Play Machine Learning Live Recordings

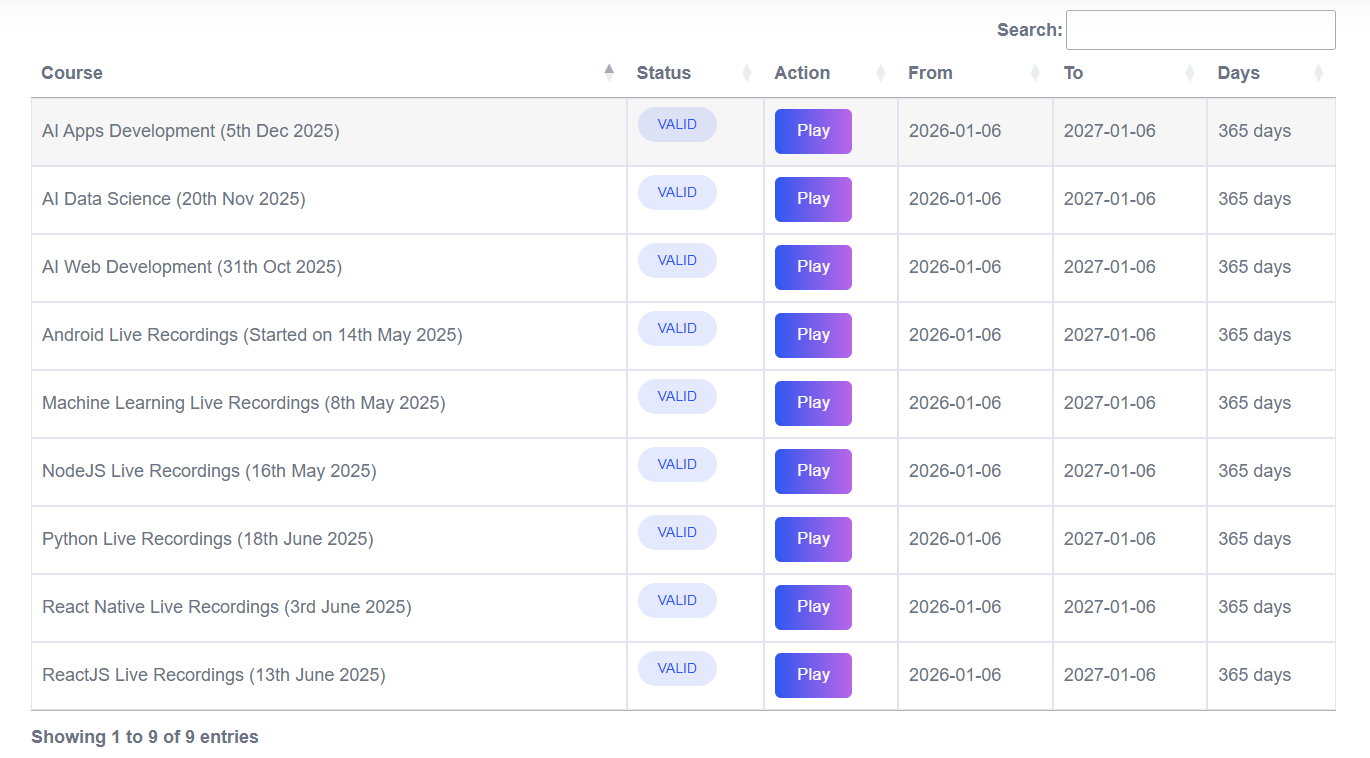click(813, 403)
